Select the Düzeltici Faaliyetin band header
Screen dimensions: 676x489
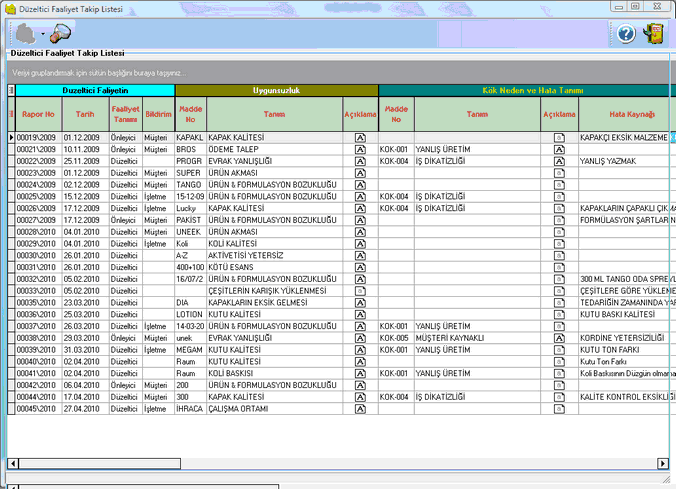click(95, 90)
